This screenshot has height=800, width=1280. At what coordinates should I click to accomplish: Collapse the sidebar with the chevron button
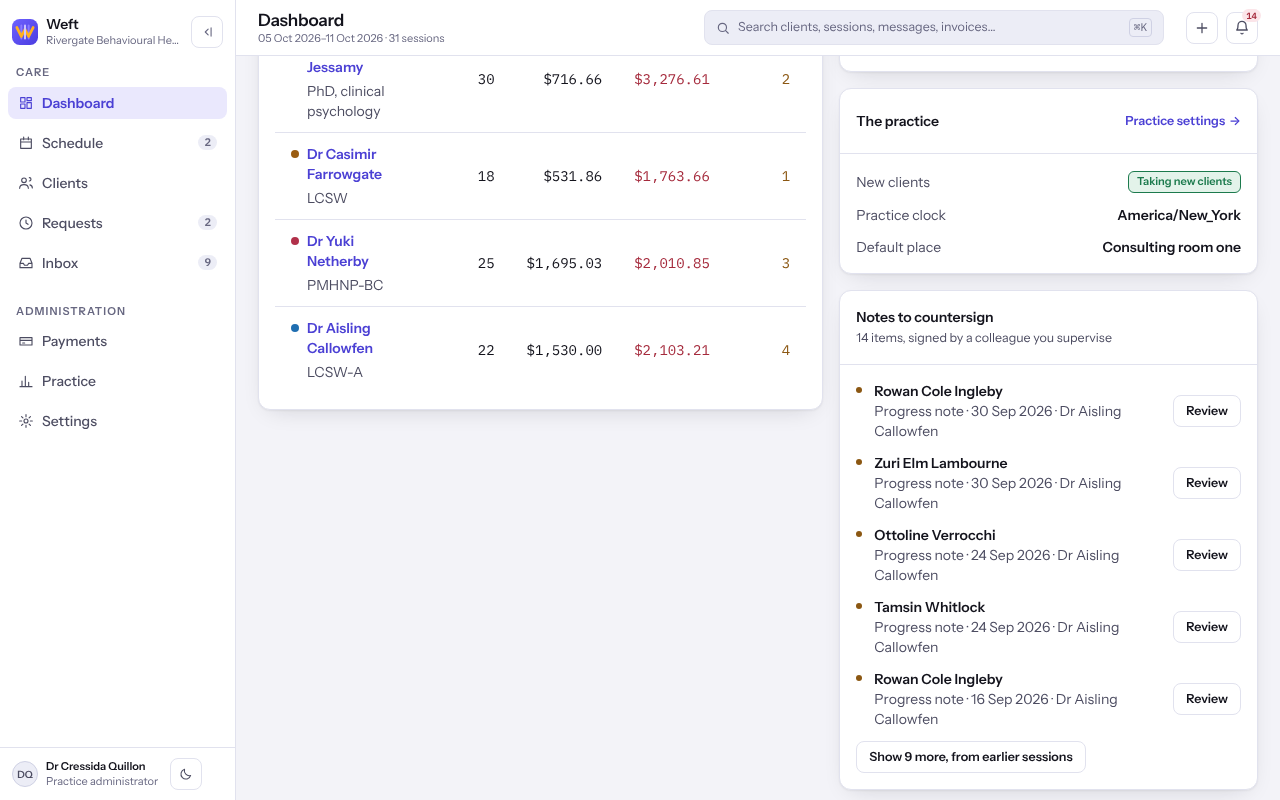[x=207, y=32]
